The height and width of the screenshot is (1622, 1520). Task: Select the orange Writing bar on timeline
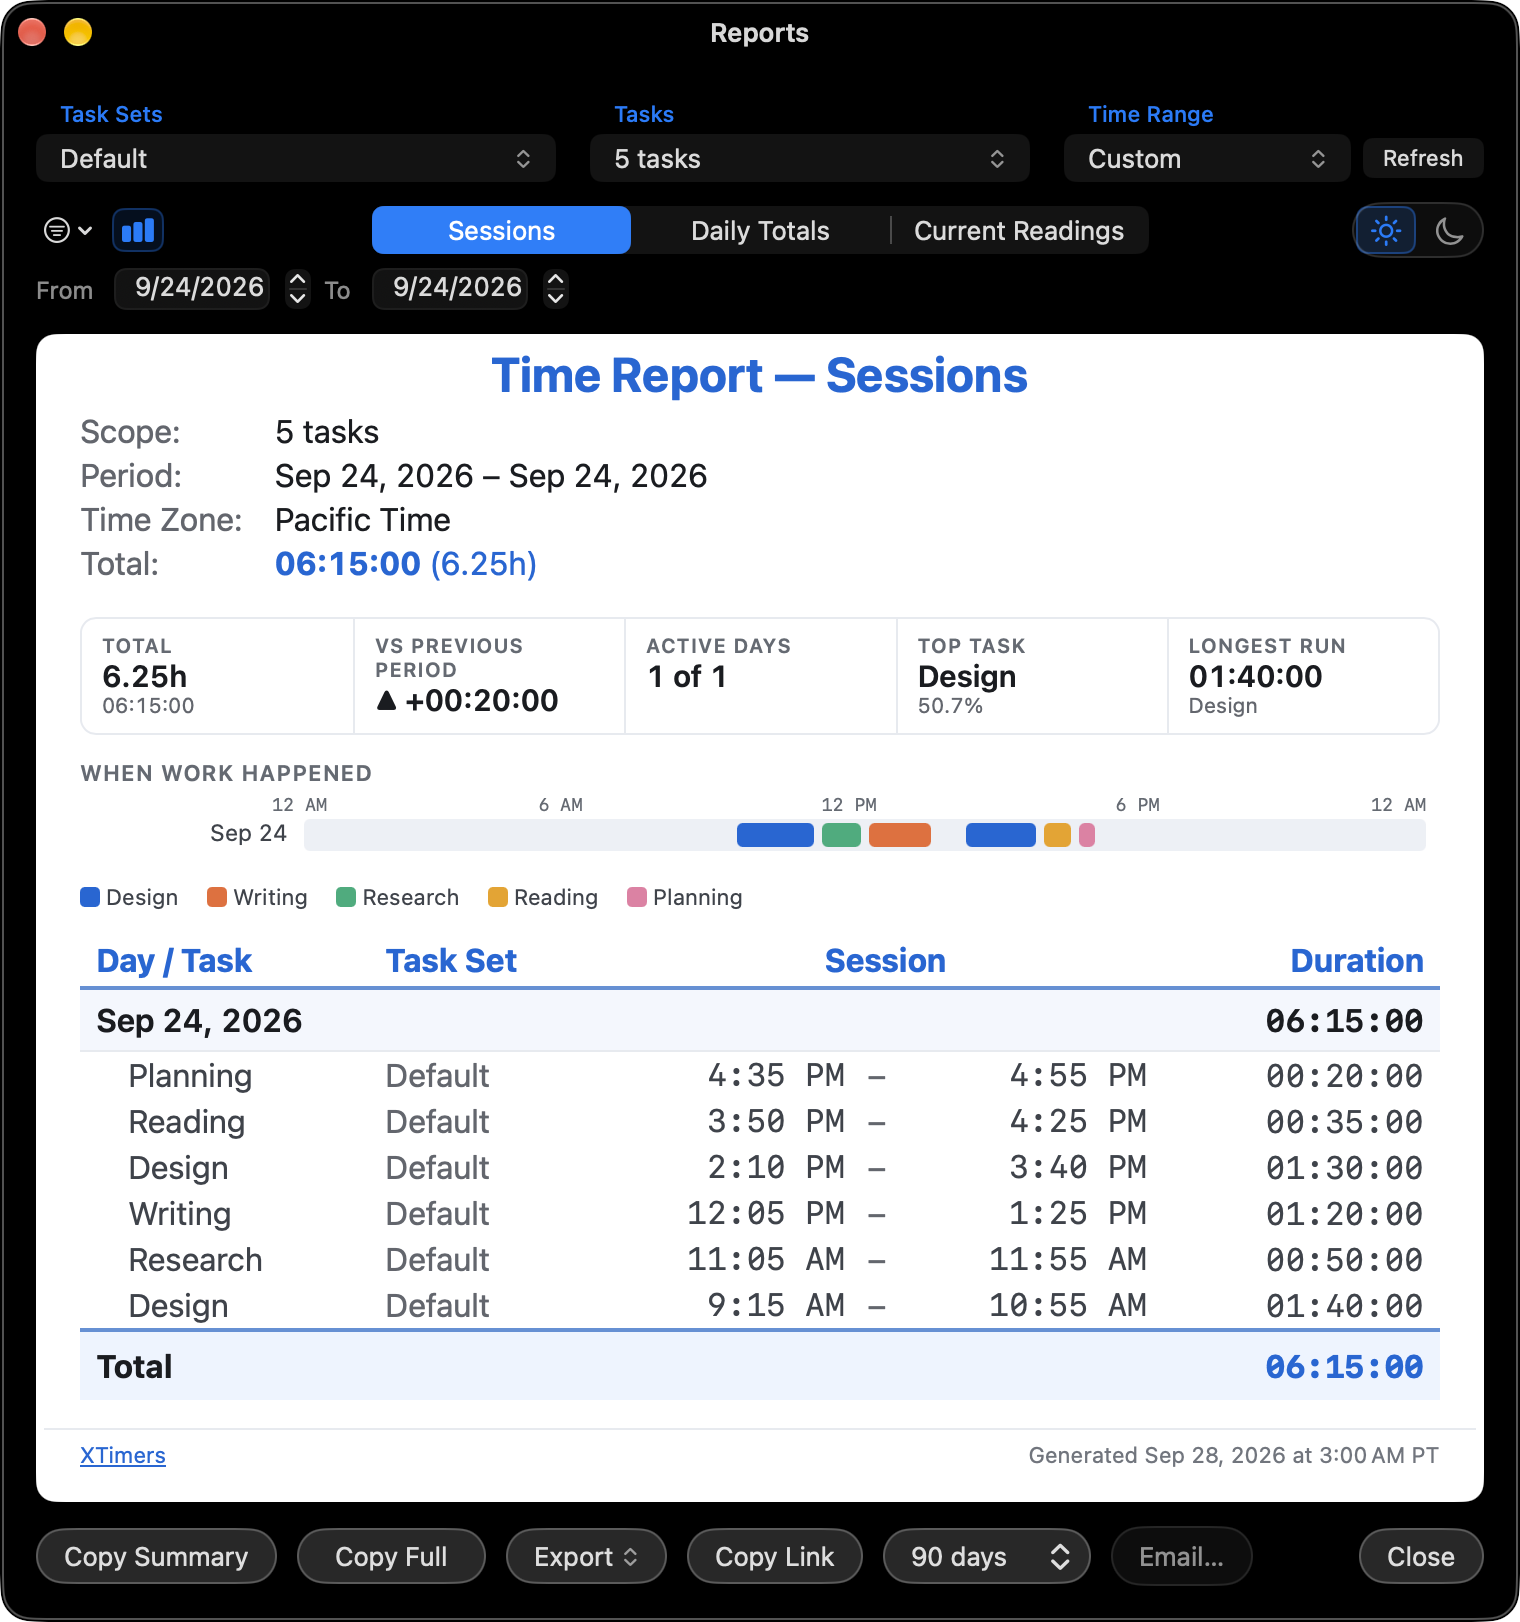(x=900, y=835)
